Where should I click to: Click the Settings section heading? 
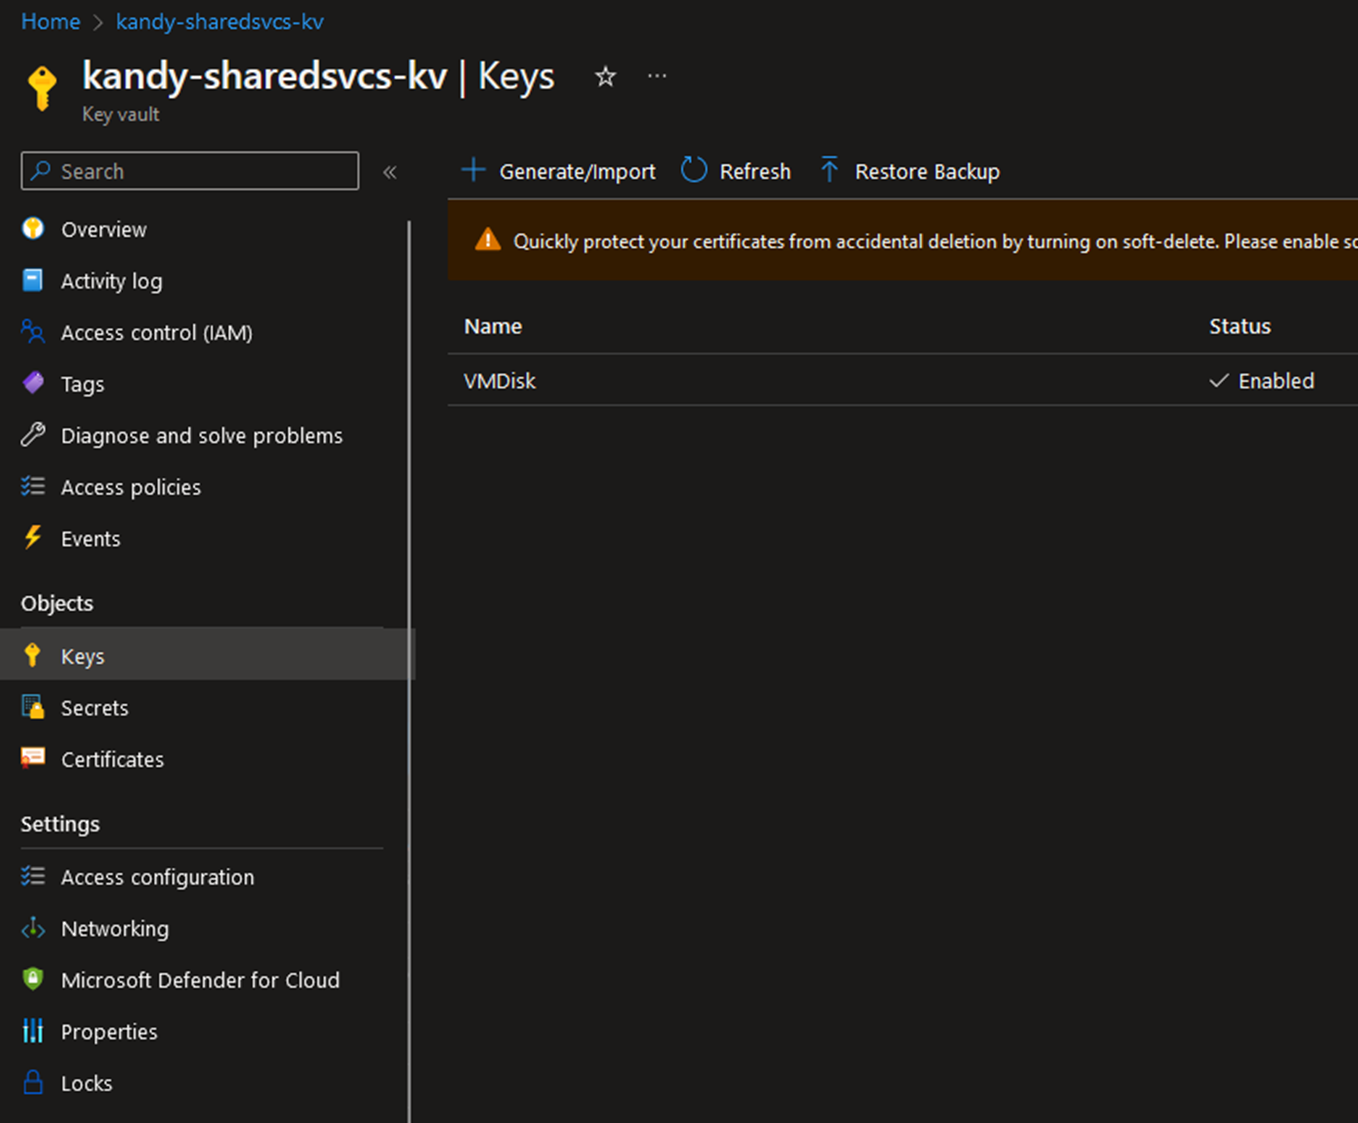coord(60,824)
